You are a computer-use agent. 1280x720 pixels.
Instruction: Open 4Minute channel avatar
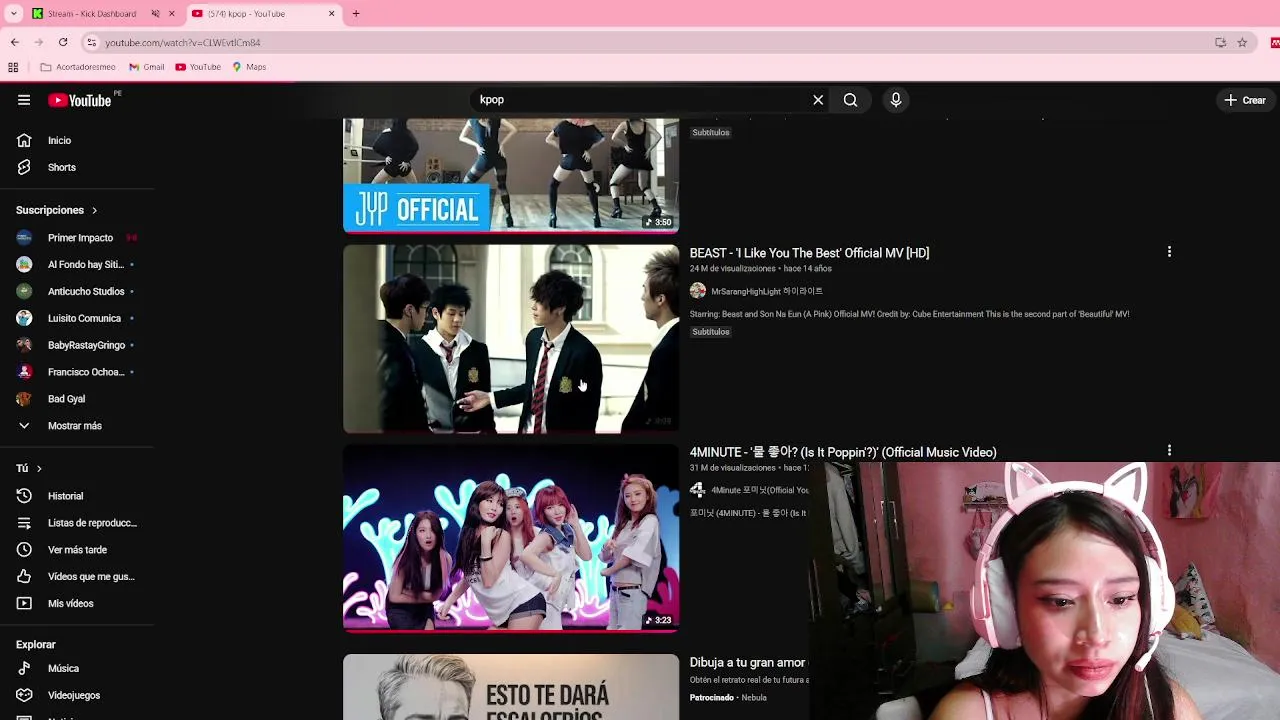[698, 490]
